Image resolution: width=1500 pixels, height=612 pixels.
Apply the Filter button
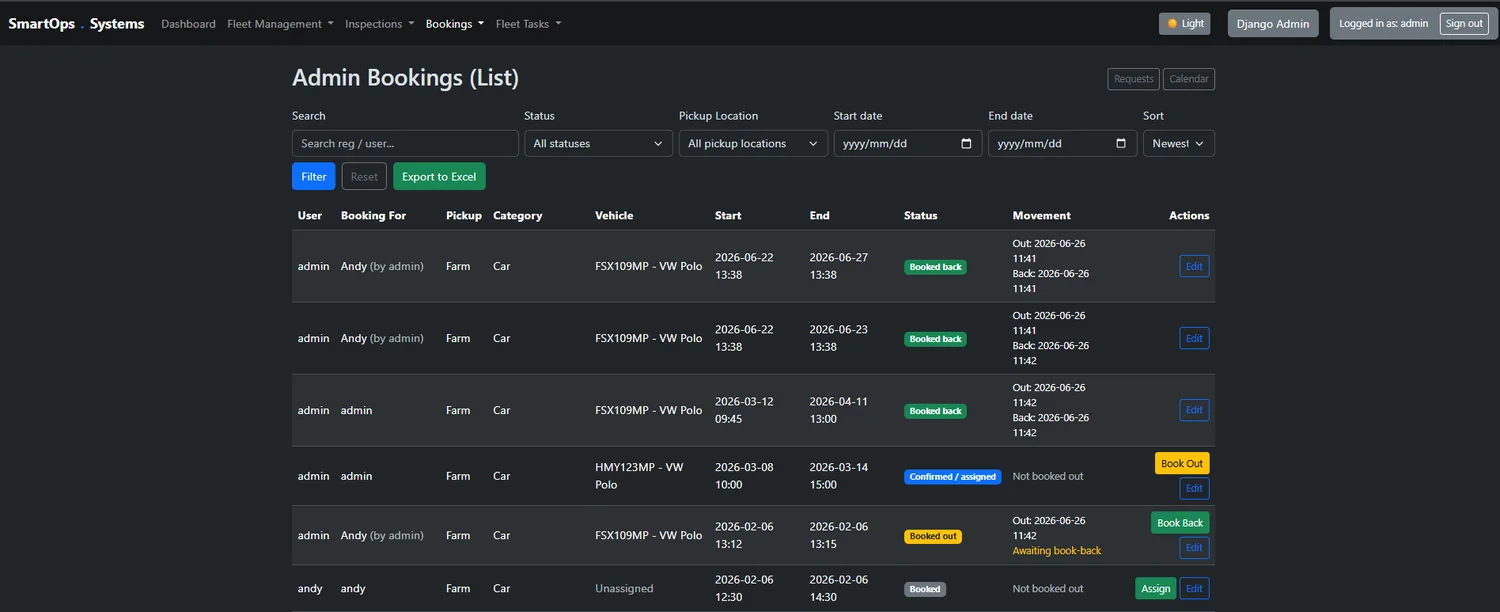tap(314, 177)
